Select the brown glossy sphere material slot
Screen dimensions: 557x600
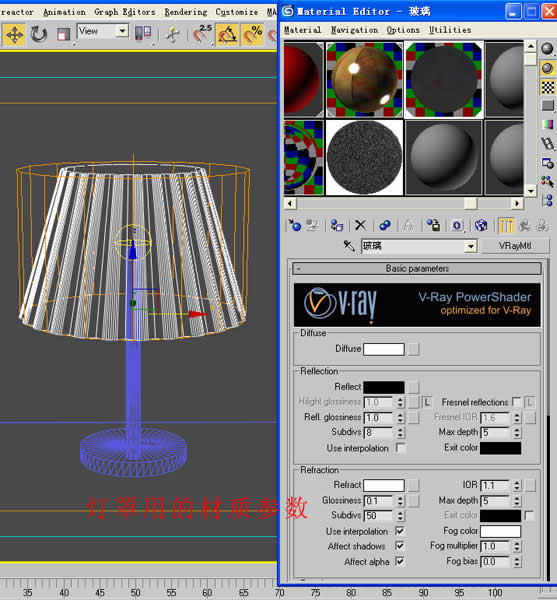364,80
